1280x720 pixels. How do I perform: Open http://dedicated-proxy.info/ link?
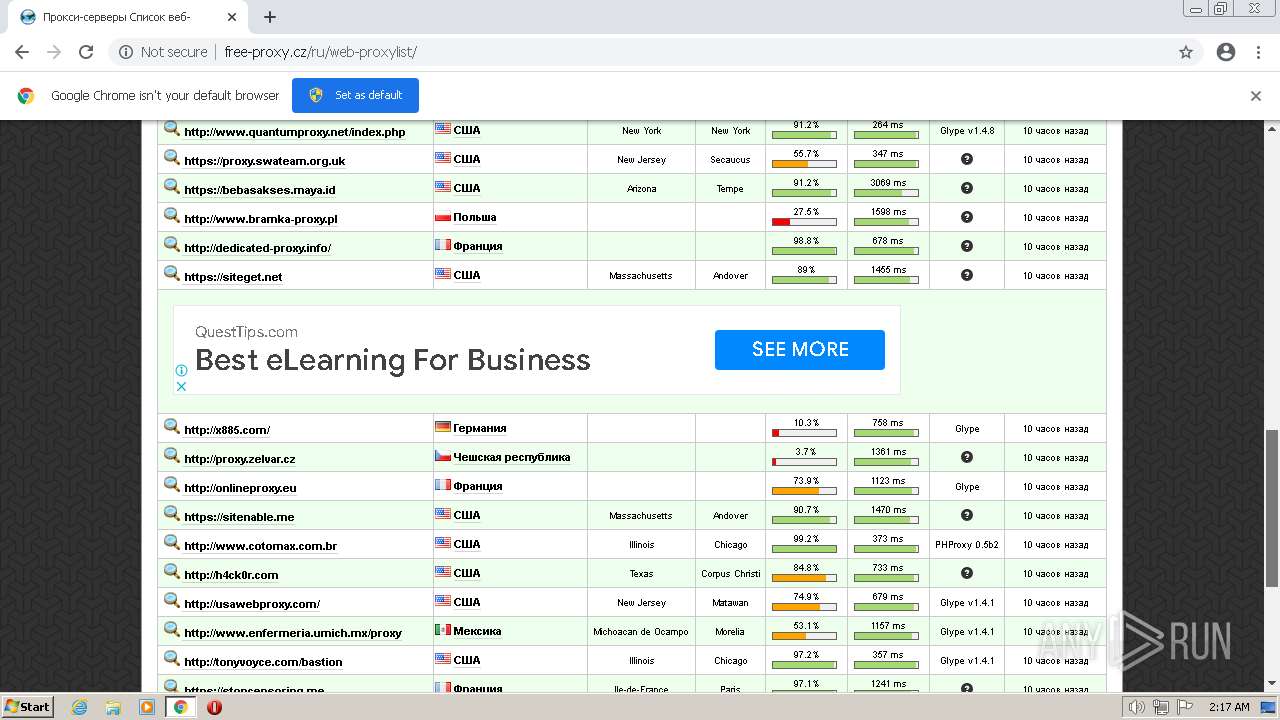258,248
